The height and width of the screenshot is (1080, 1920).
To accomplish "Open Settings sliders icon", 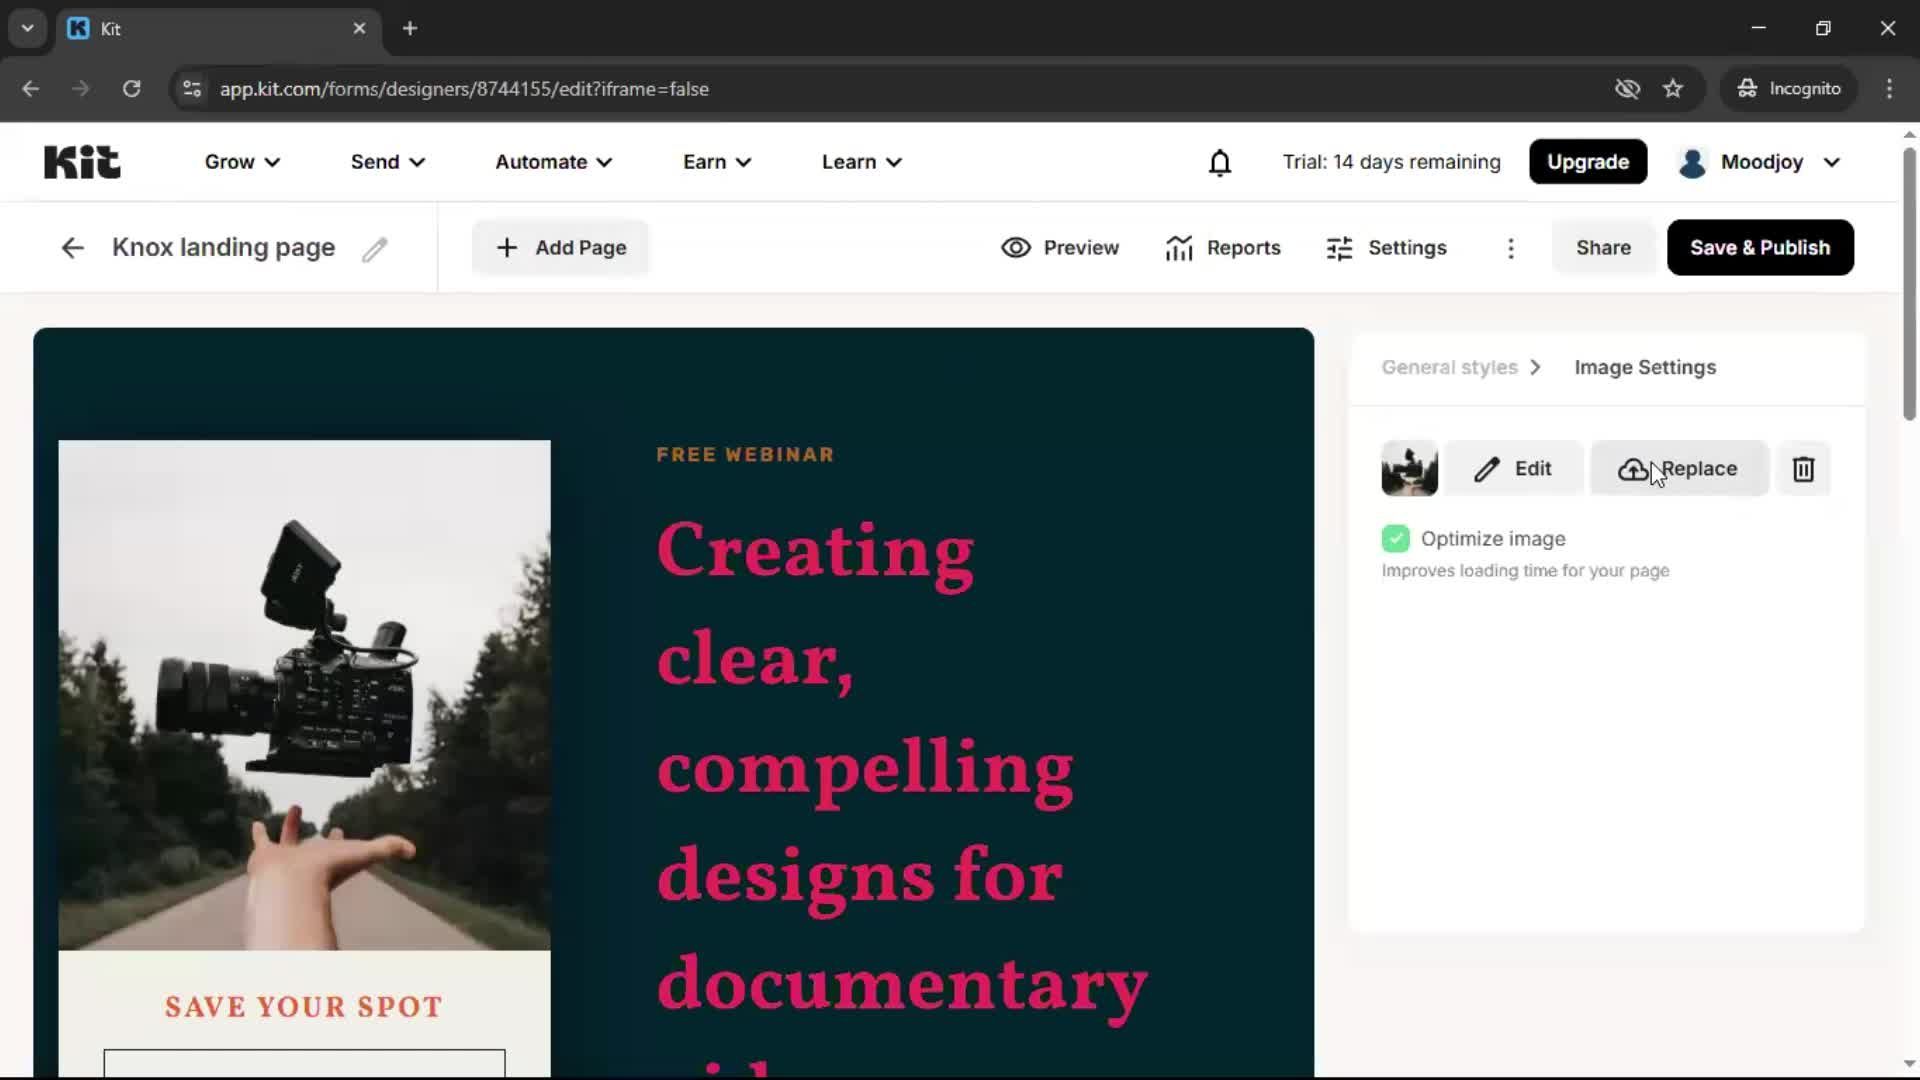I will [1339, 247].
